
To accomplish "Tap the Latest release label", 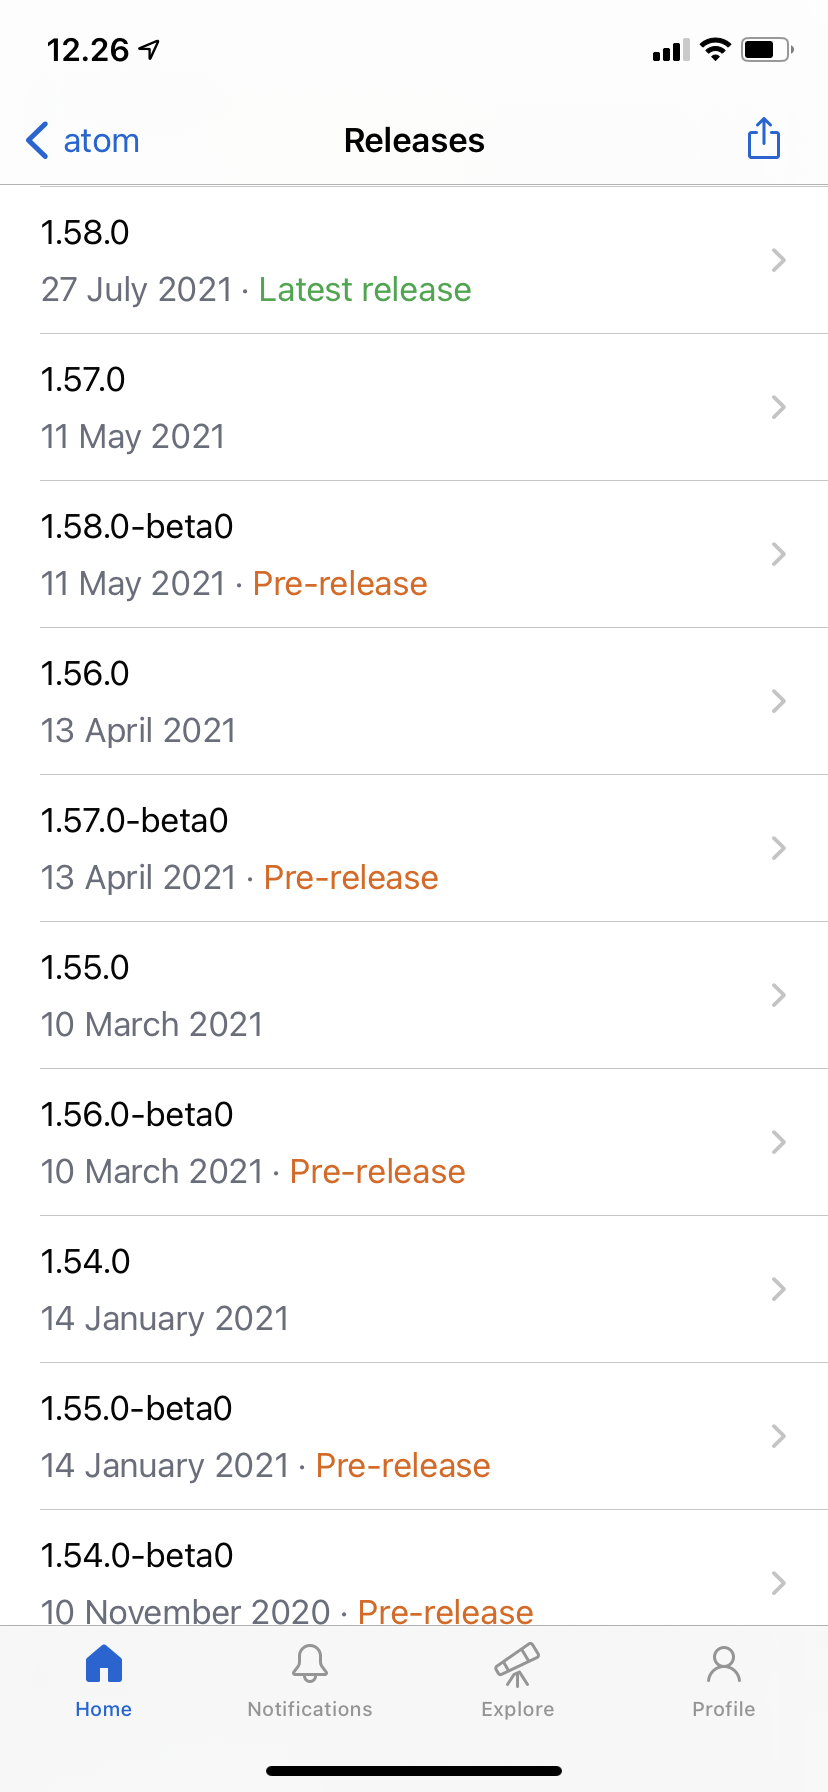I will (x=365, y=290).
